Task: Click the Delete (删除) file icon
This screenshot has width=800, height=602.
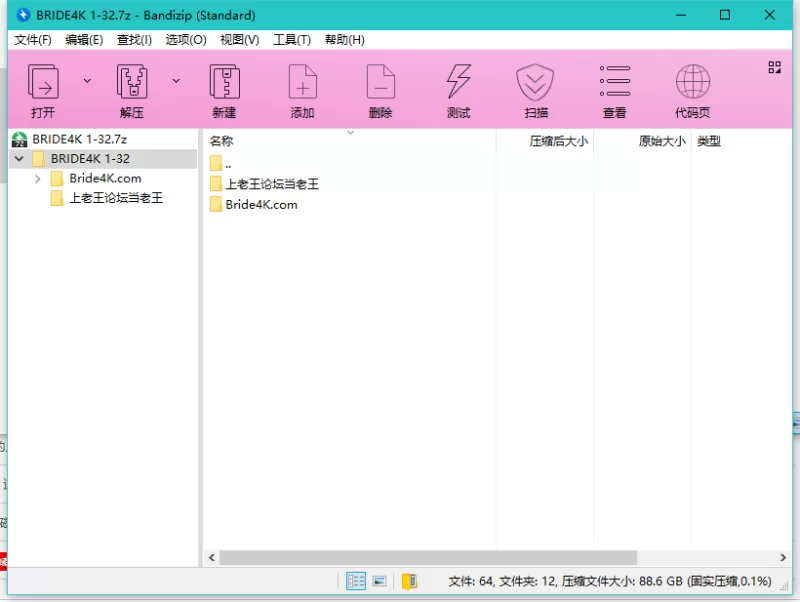Action: pyautogui.click(x=381, y=82)
